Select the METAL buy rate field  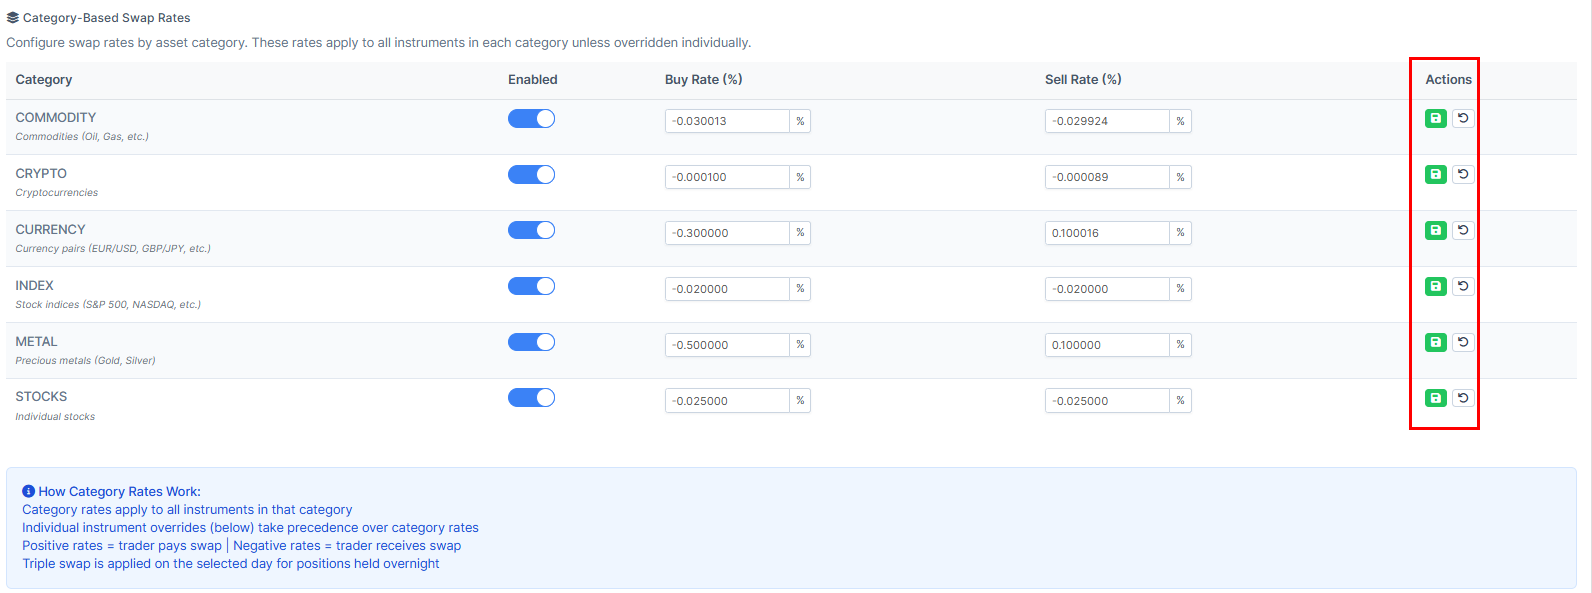[727, 345]
